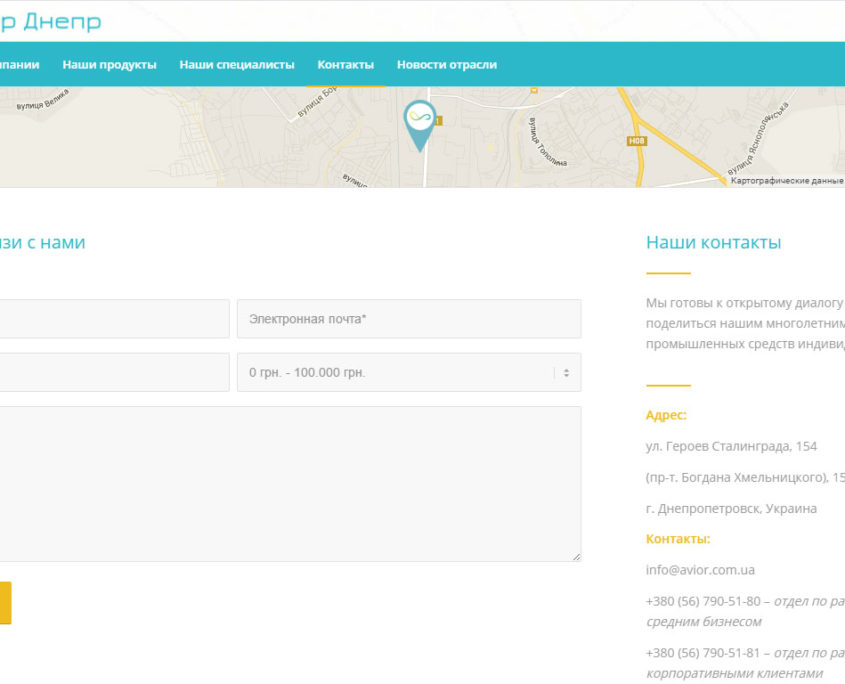Image resolution: width=845 pixels, height=684 pixels.
Task: Click the H08 highway badge on map
Action: click(x=636, y=141)
